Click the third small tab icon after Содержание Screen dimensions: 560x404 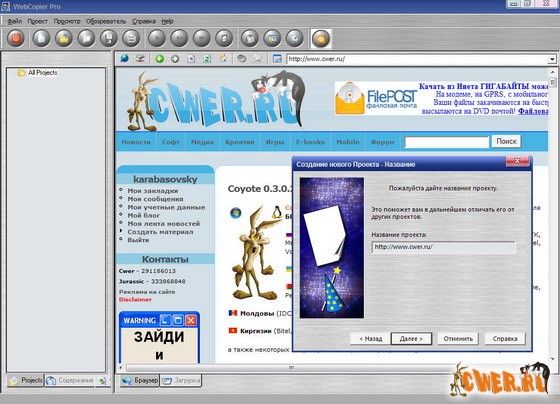[x=102, y=381]
